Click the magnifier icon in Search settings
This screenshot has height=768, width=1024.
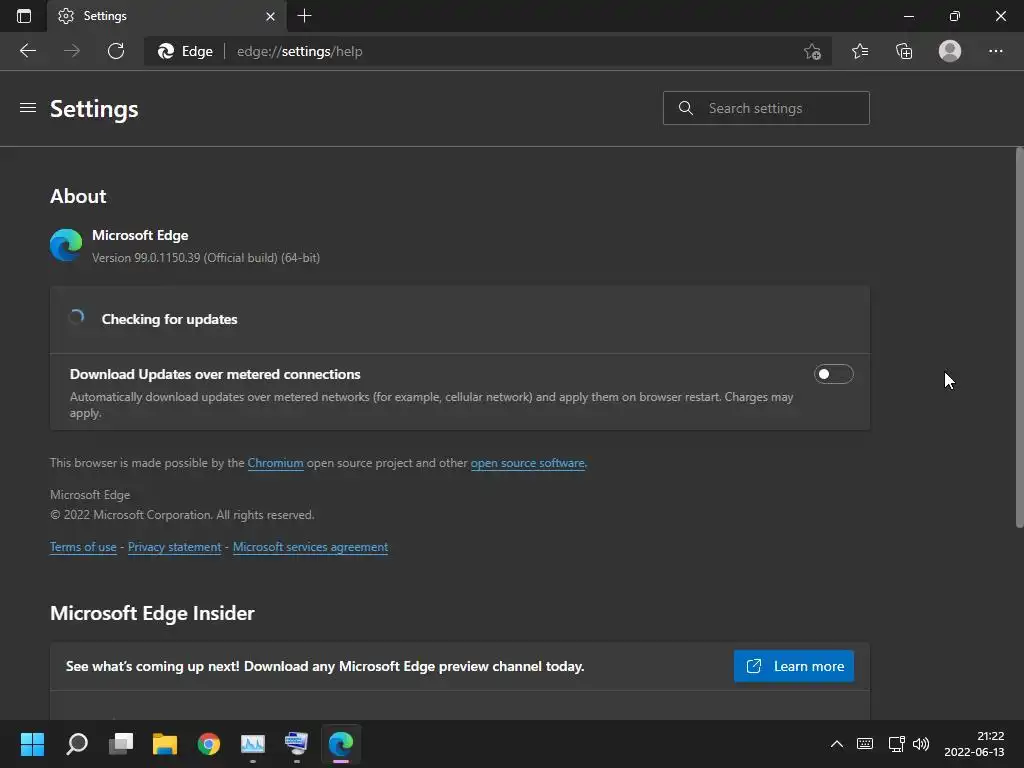click(686, 108)
